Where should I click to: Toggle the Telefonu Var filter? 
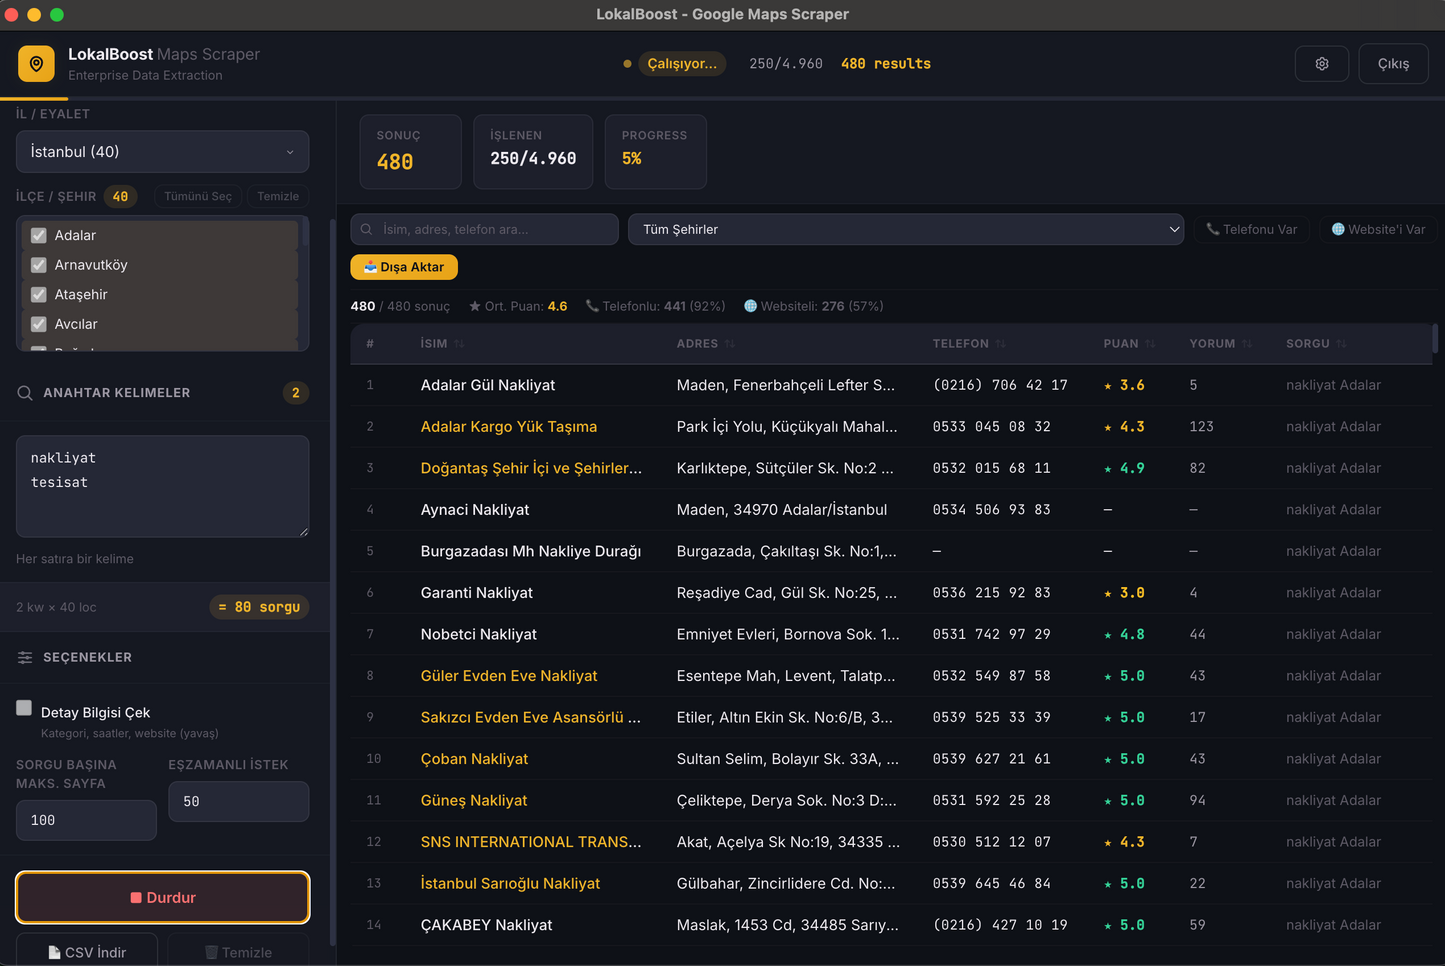click(x=1251, y=229)
